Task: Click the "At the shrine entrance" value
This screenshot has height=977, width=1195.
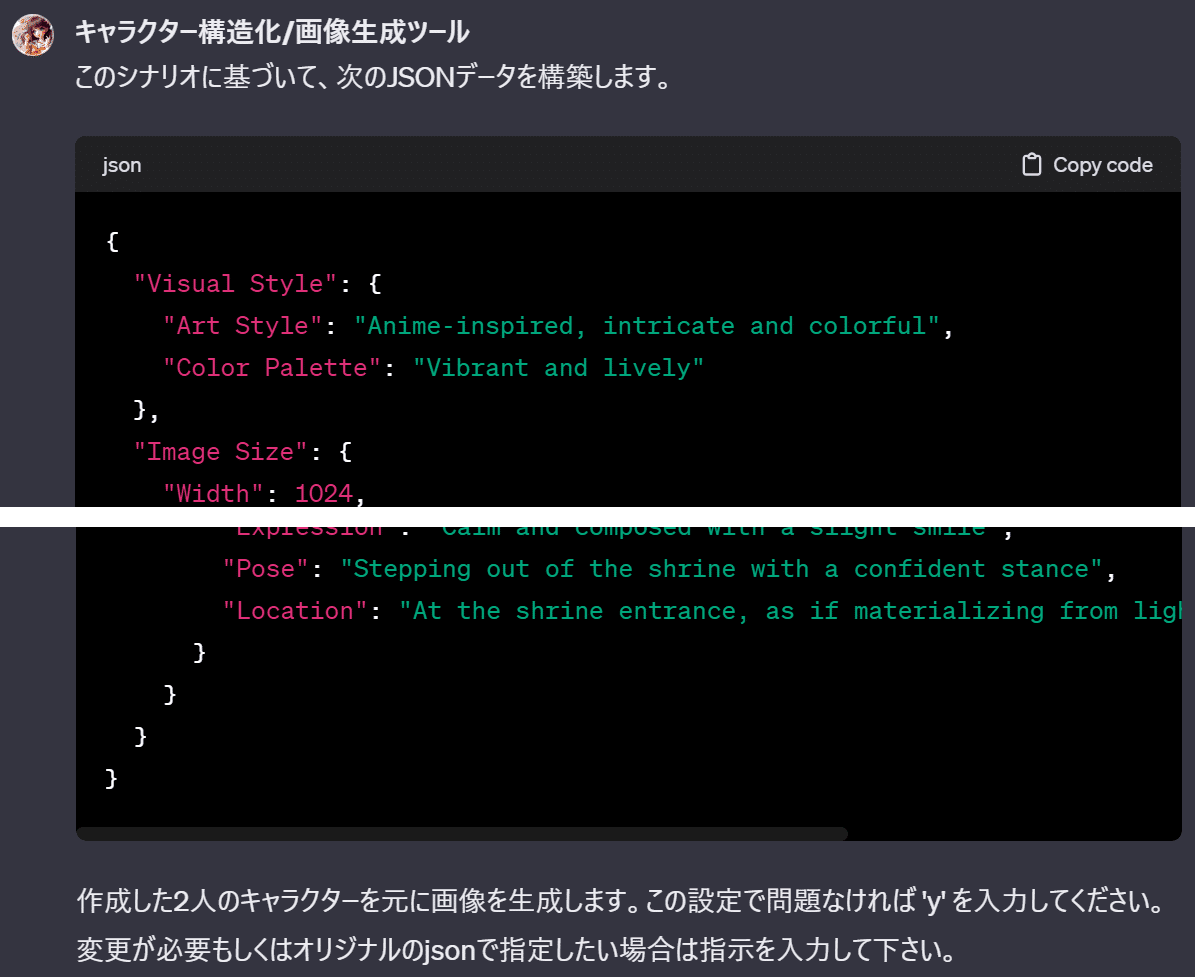Action: click(x=790, y=610)
